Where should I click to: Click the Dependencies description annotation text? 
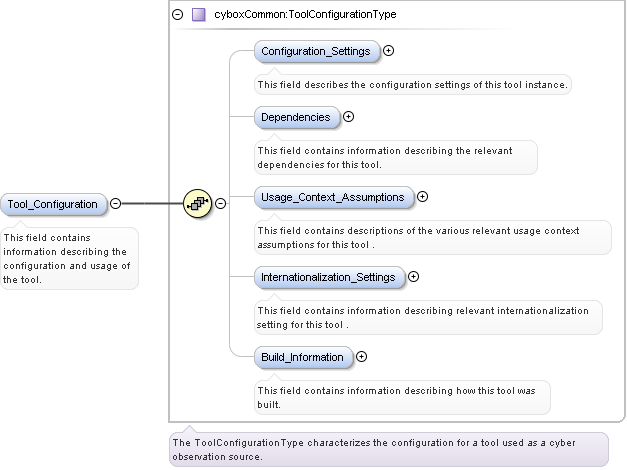pyautogui.click(x=396, y=157)
